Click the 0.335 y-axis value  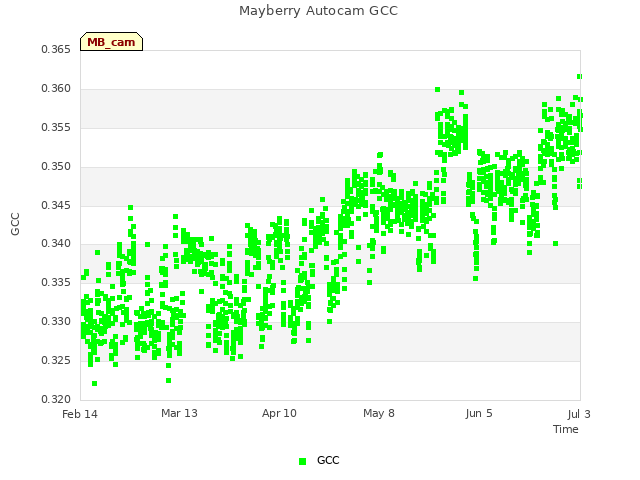pos(56,282)
